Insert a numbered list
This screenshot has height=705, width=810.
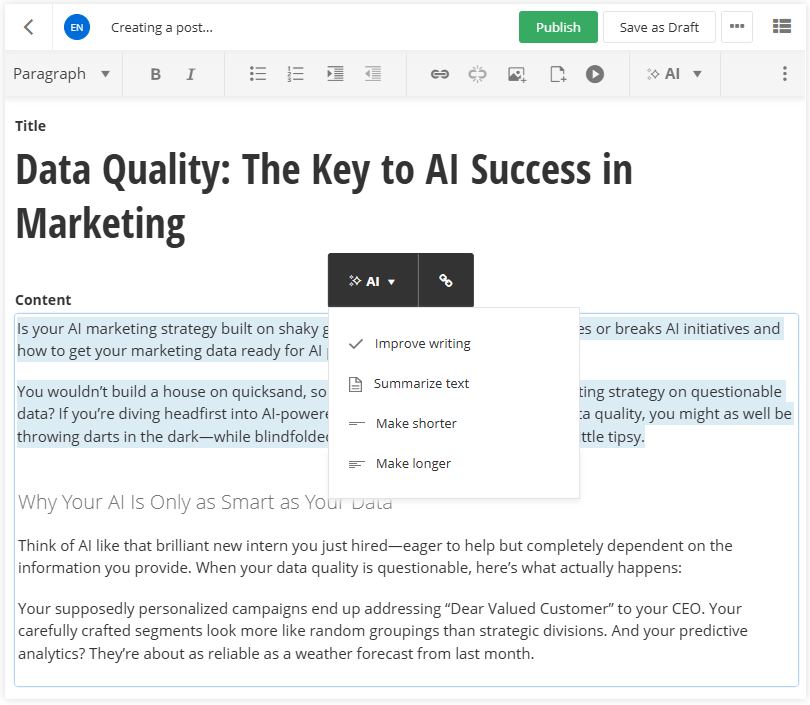pyautogui.click(x=295, y=74)
